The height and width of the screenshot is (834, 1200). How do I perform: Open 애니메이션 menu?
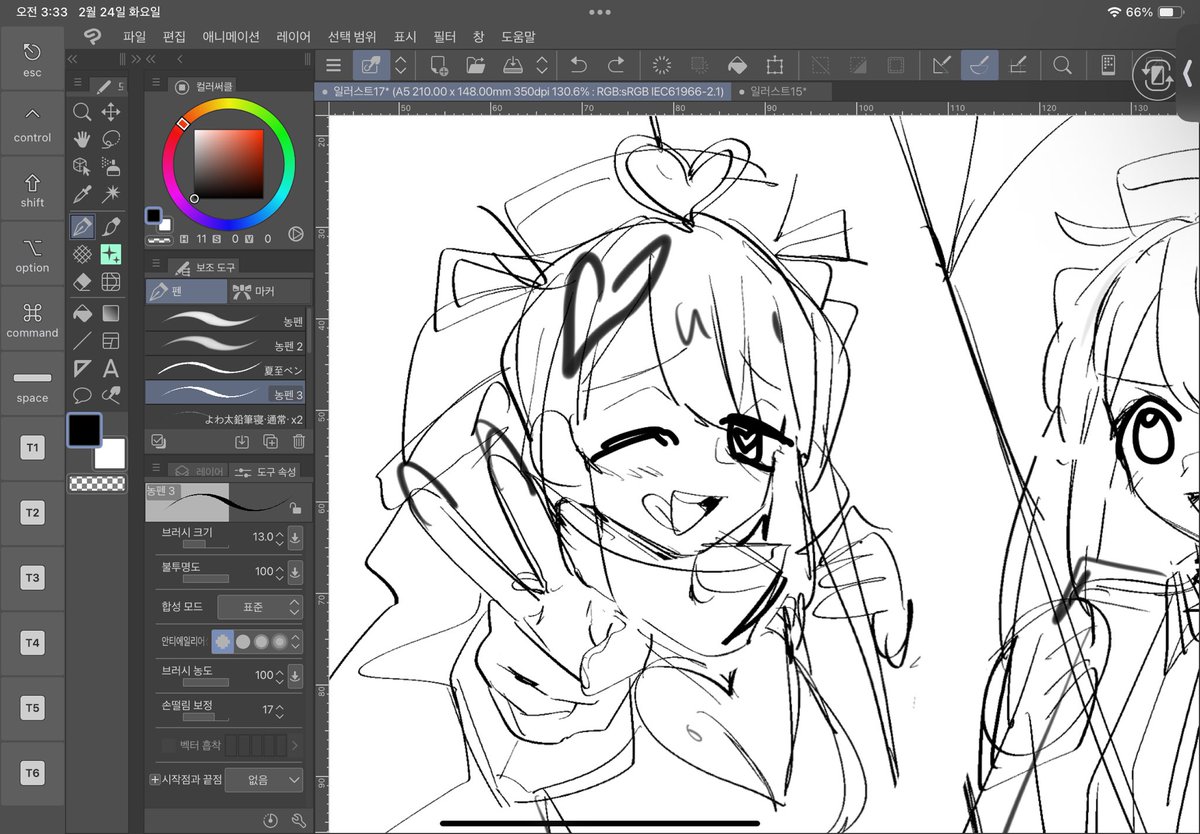pyautogui.click(x=231, y=37)
